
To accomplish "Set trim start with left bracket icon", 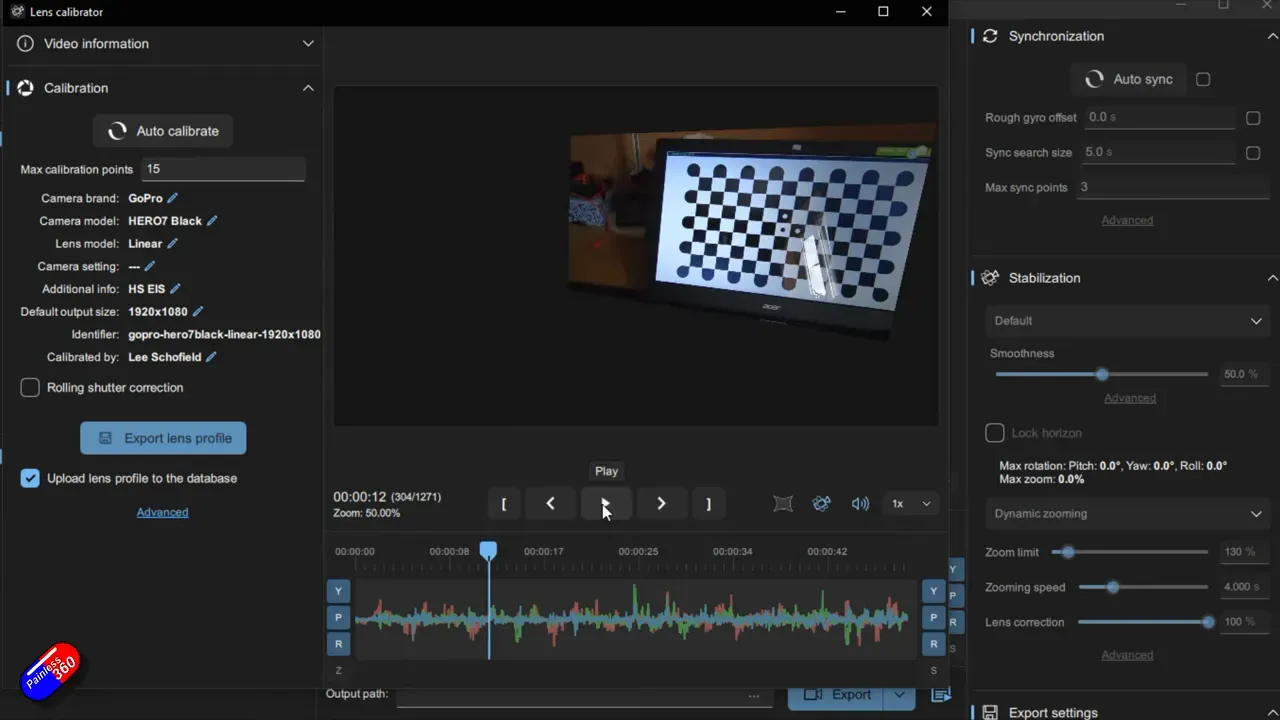I will click(x=503, y=504).
